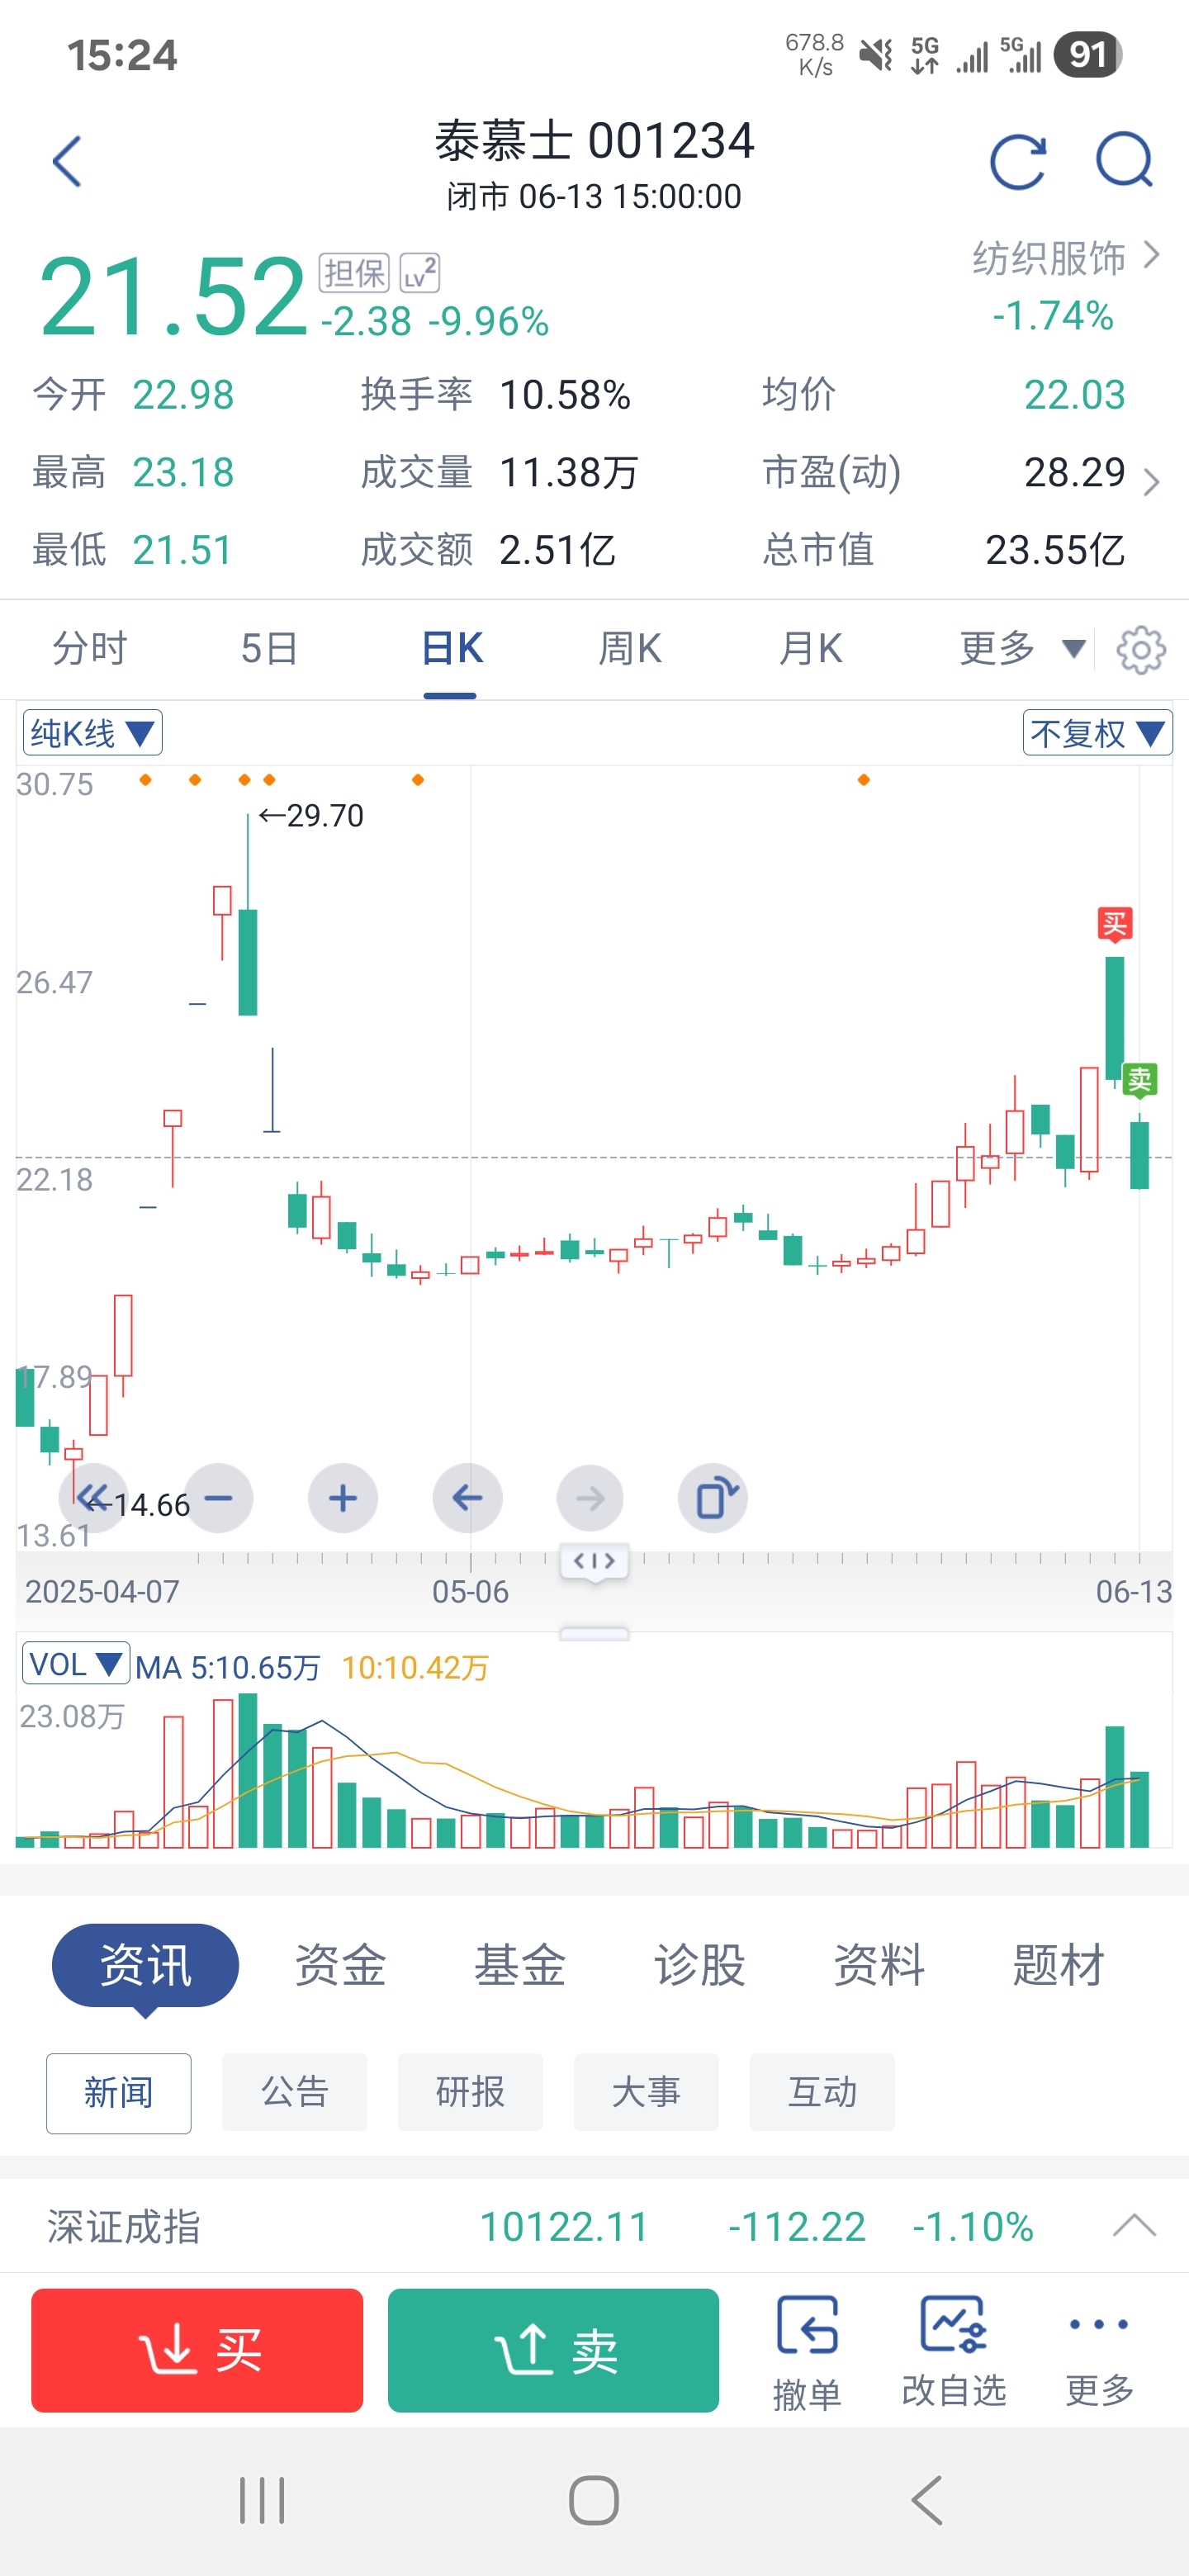The width and height of the screenshot is (1189, 2576).
Task: Expand the 深证成指 index bar
Action: click(x=1133, y=2226)
